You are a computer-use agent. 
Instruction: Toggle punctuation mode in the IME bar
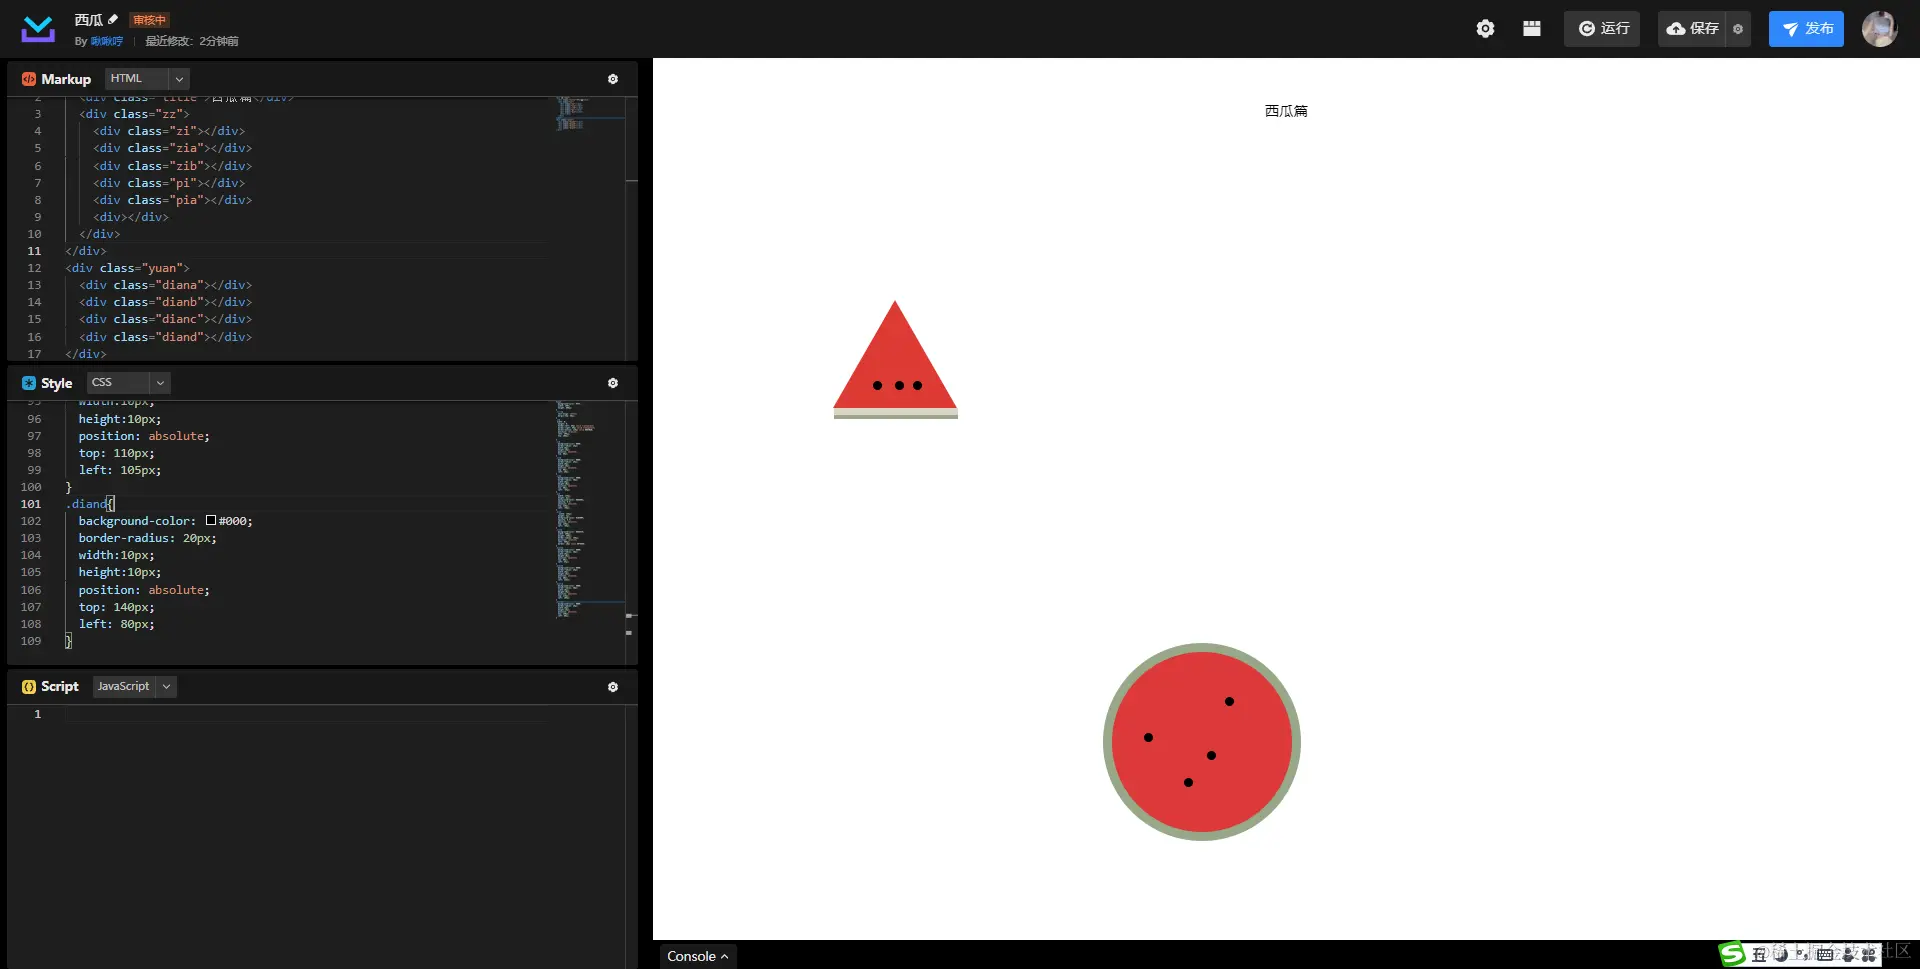(1802, 955)
